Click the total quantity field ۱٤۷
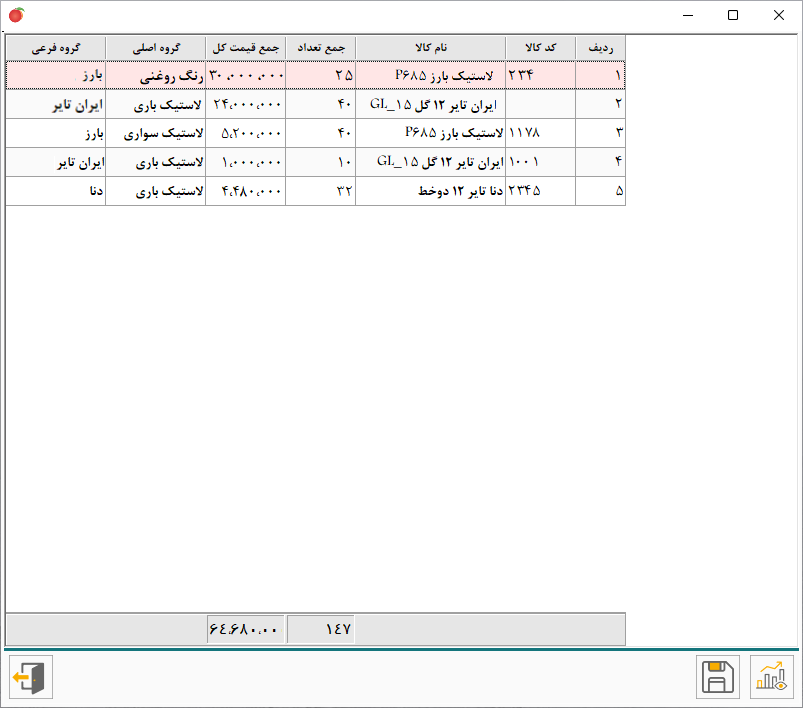Screen dimensions: 803x708 coord(321,629)
